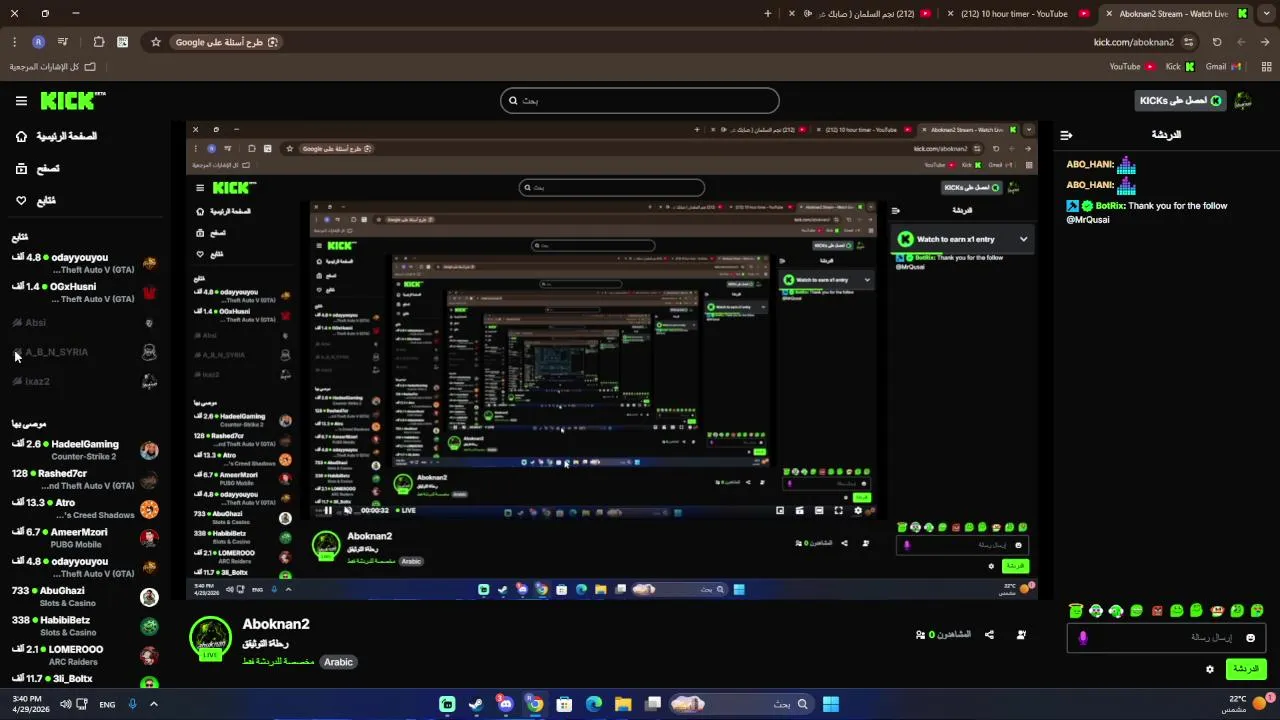Open Google Lens icon in address bar
The height and width of the screenshot is (720, 1280).
click(273, 42)
